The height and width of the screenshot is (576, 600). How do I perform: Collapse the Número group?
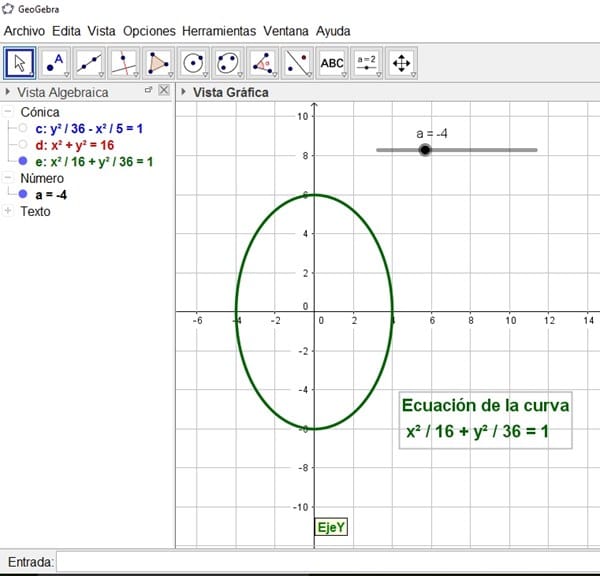9,178
